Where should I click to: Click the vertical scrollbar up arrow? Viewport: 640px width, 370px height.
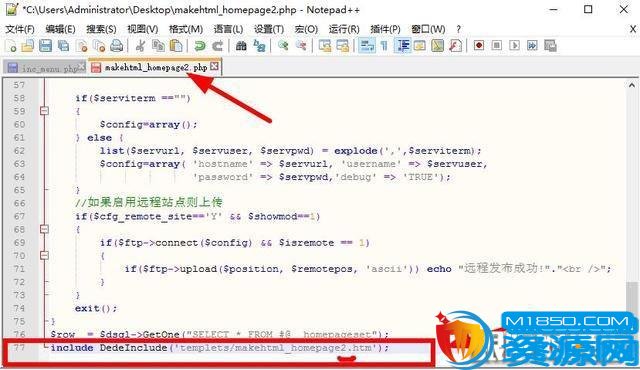pyautogui.click(x=632, y=85)
